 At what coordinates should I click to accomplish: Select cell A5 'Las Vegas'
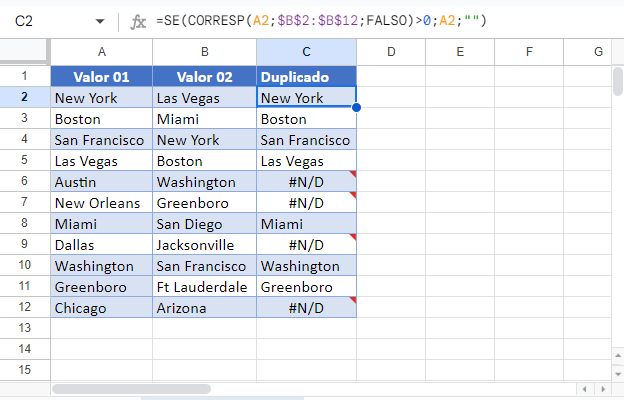click(x=101, y=160)
